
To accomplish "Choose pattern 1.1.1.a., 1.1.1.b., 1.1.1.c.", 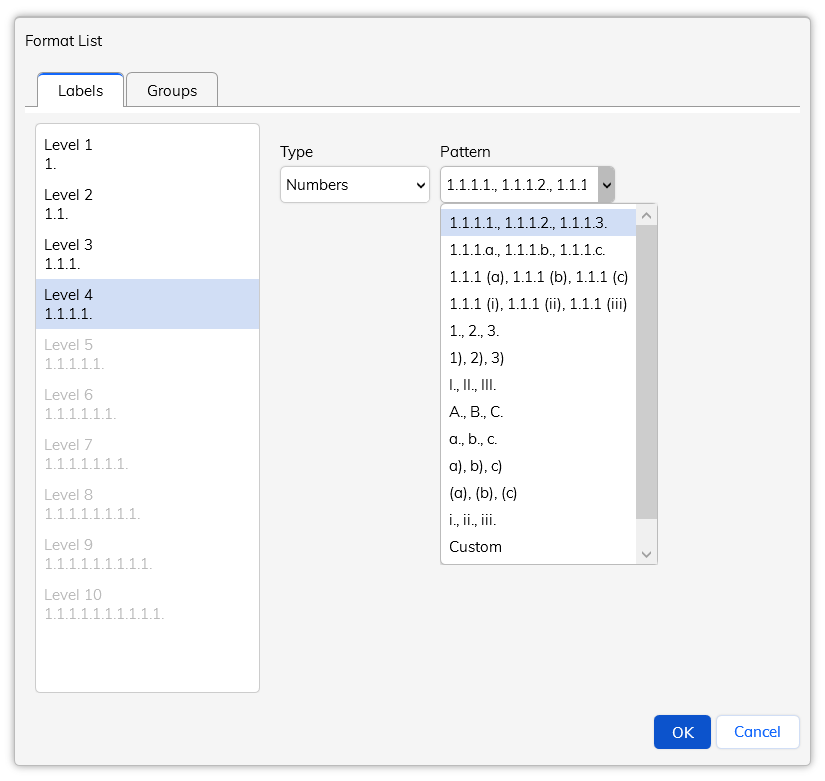I will pos(538,250).
